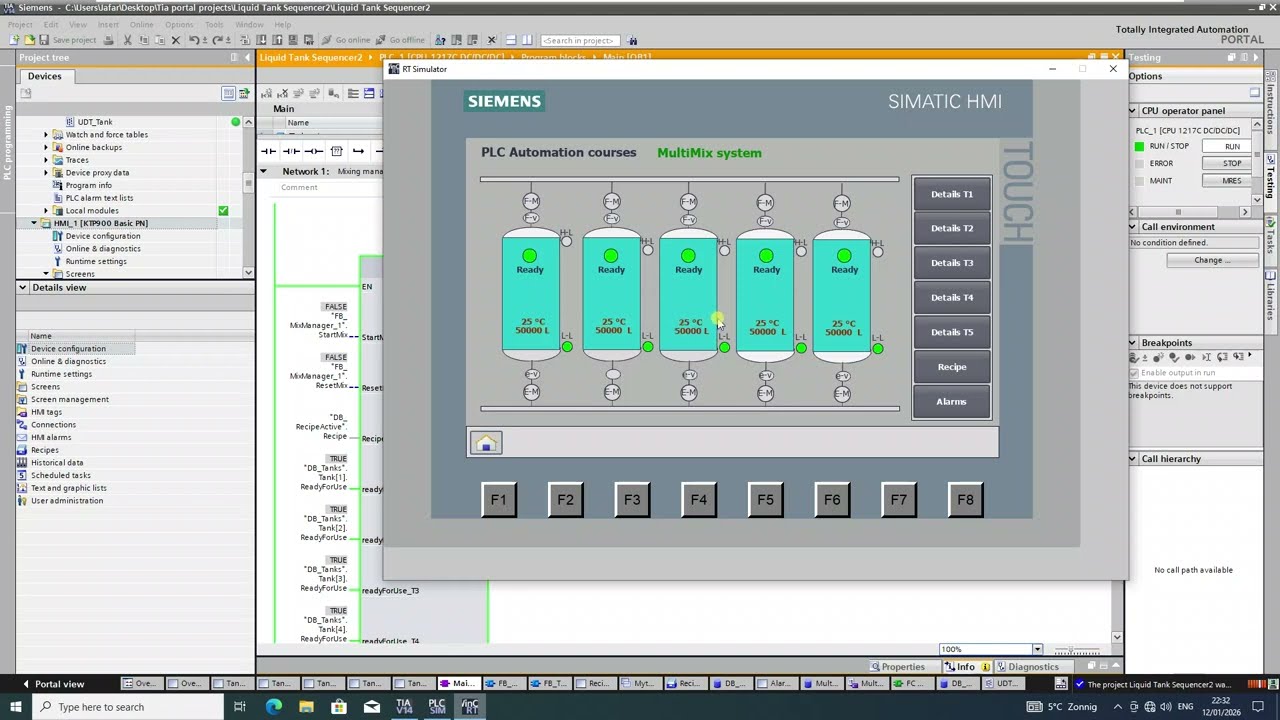Collapse HMI_1 [KTP900 Basic PN] node

34,223
